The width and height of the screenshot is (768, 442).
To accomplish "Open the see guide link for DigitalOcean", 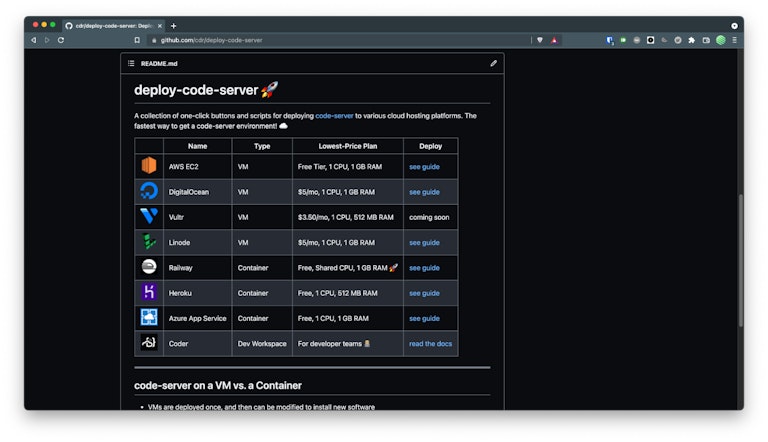I will [424, 192].
